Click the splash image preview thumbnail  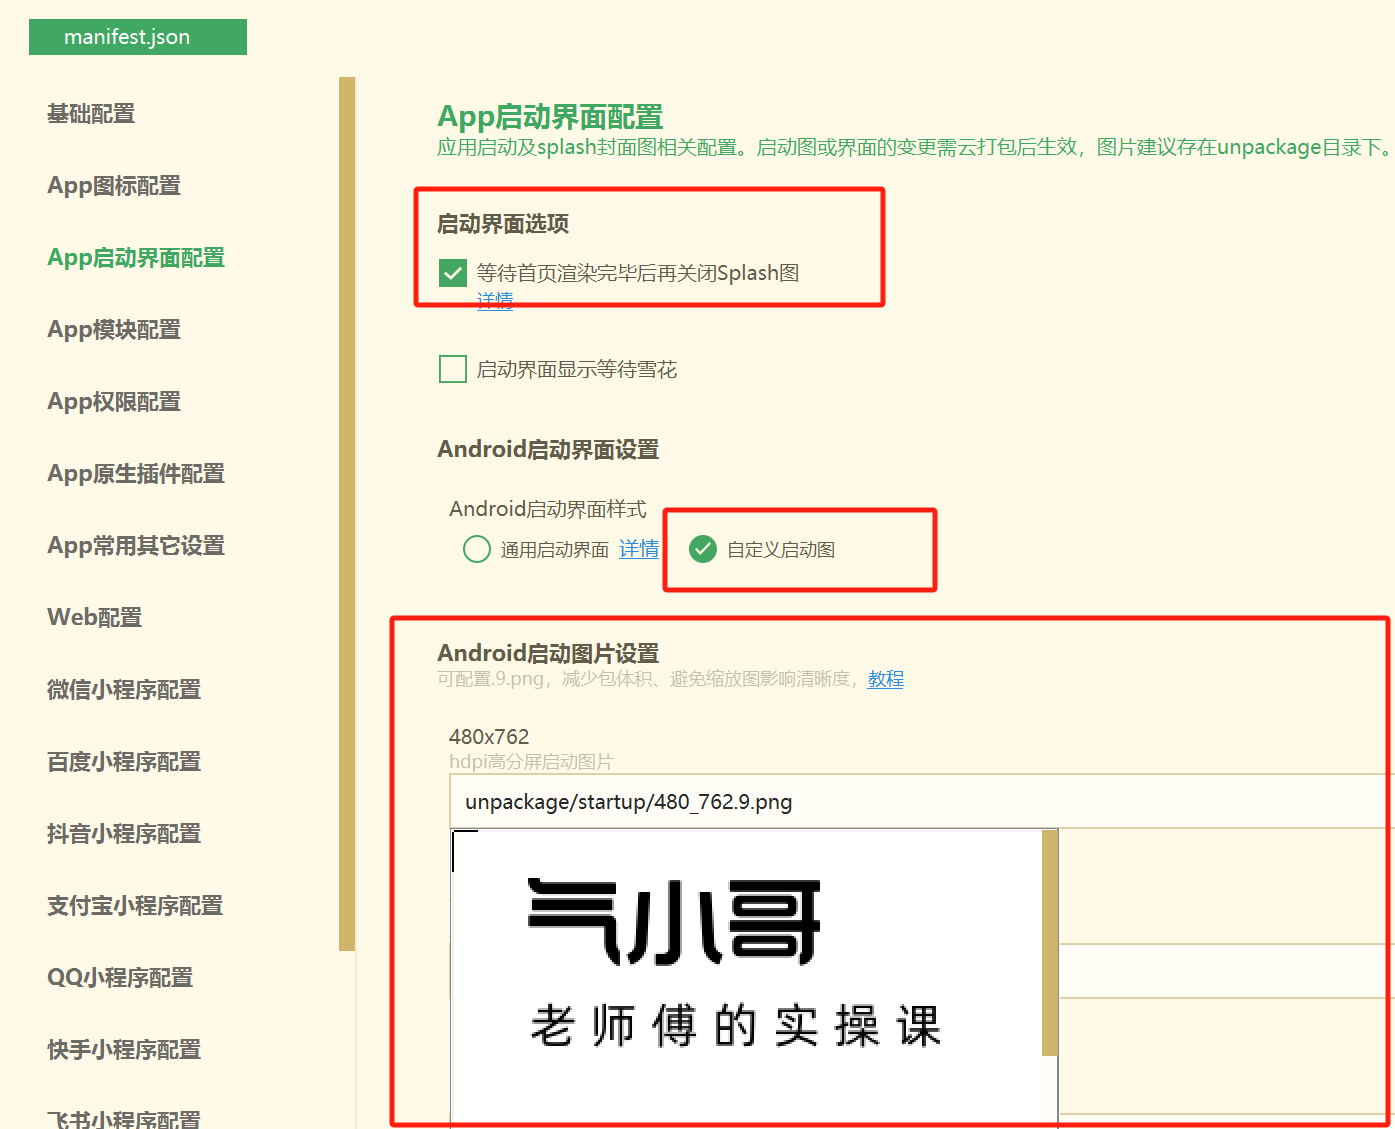(x=746, y=978)
